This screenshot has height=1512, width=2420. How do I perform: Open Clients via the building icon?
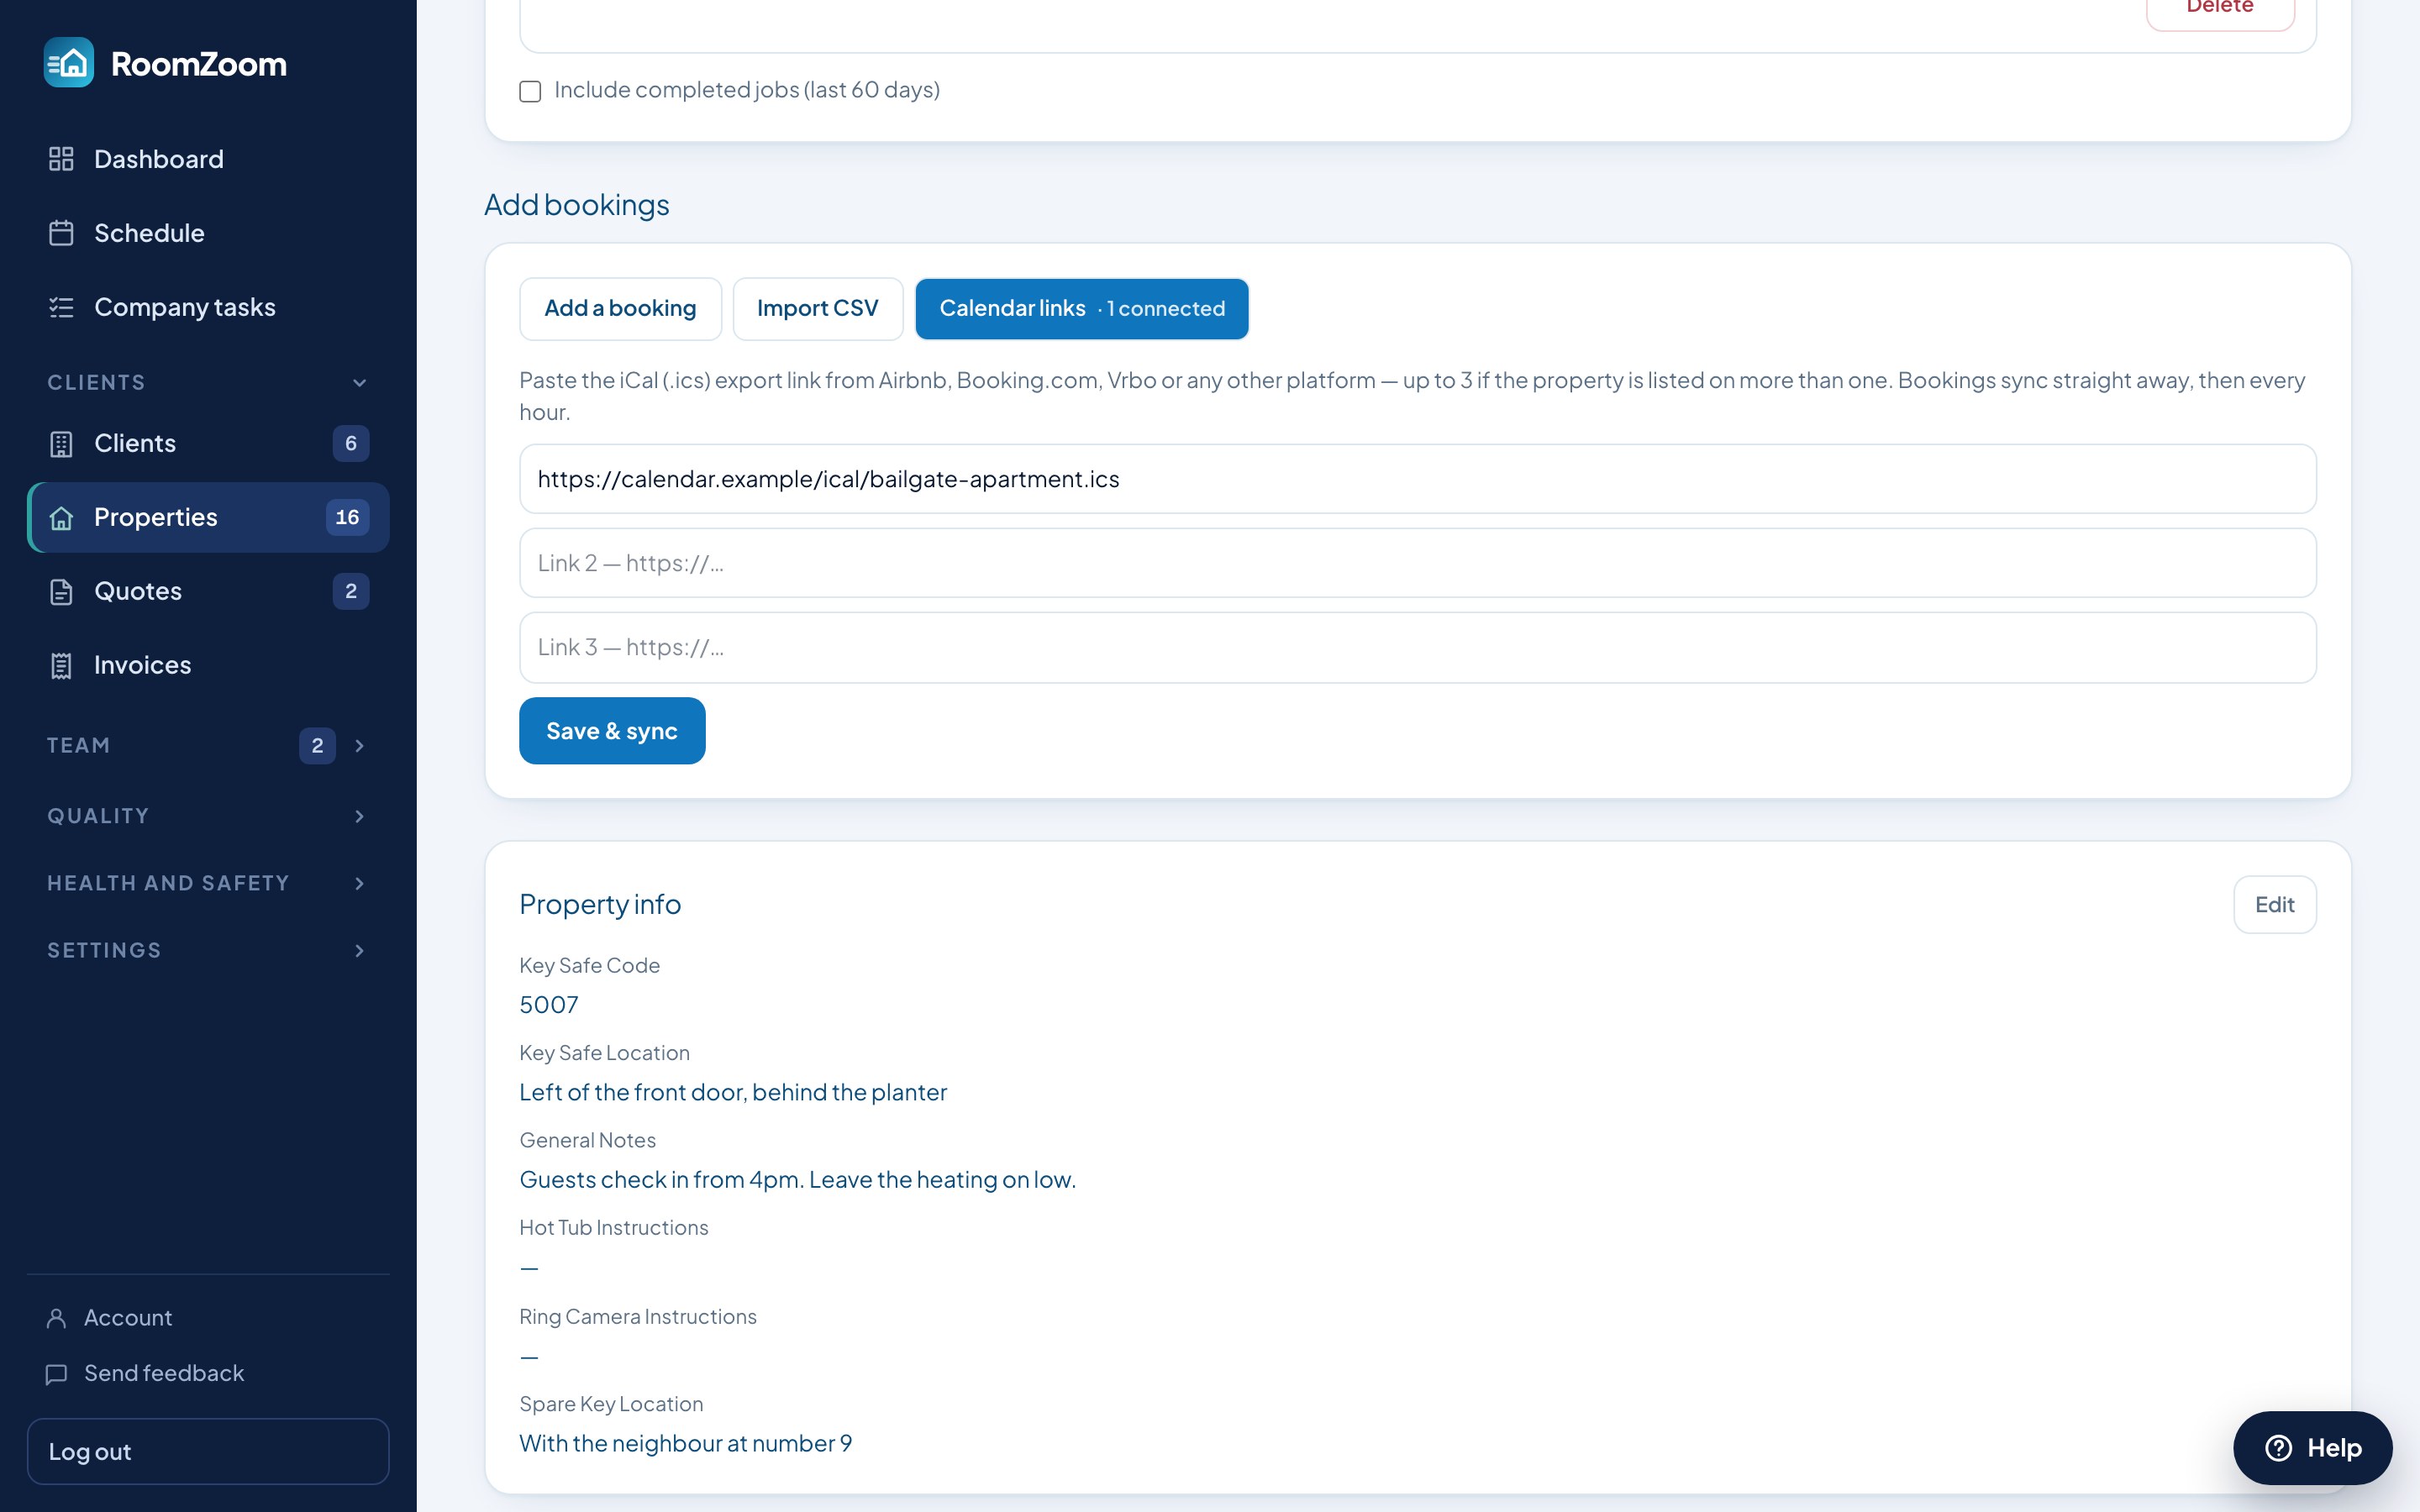61,443
